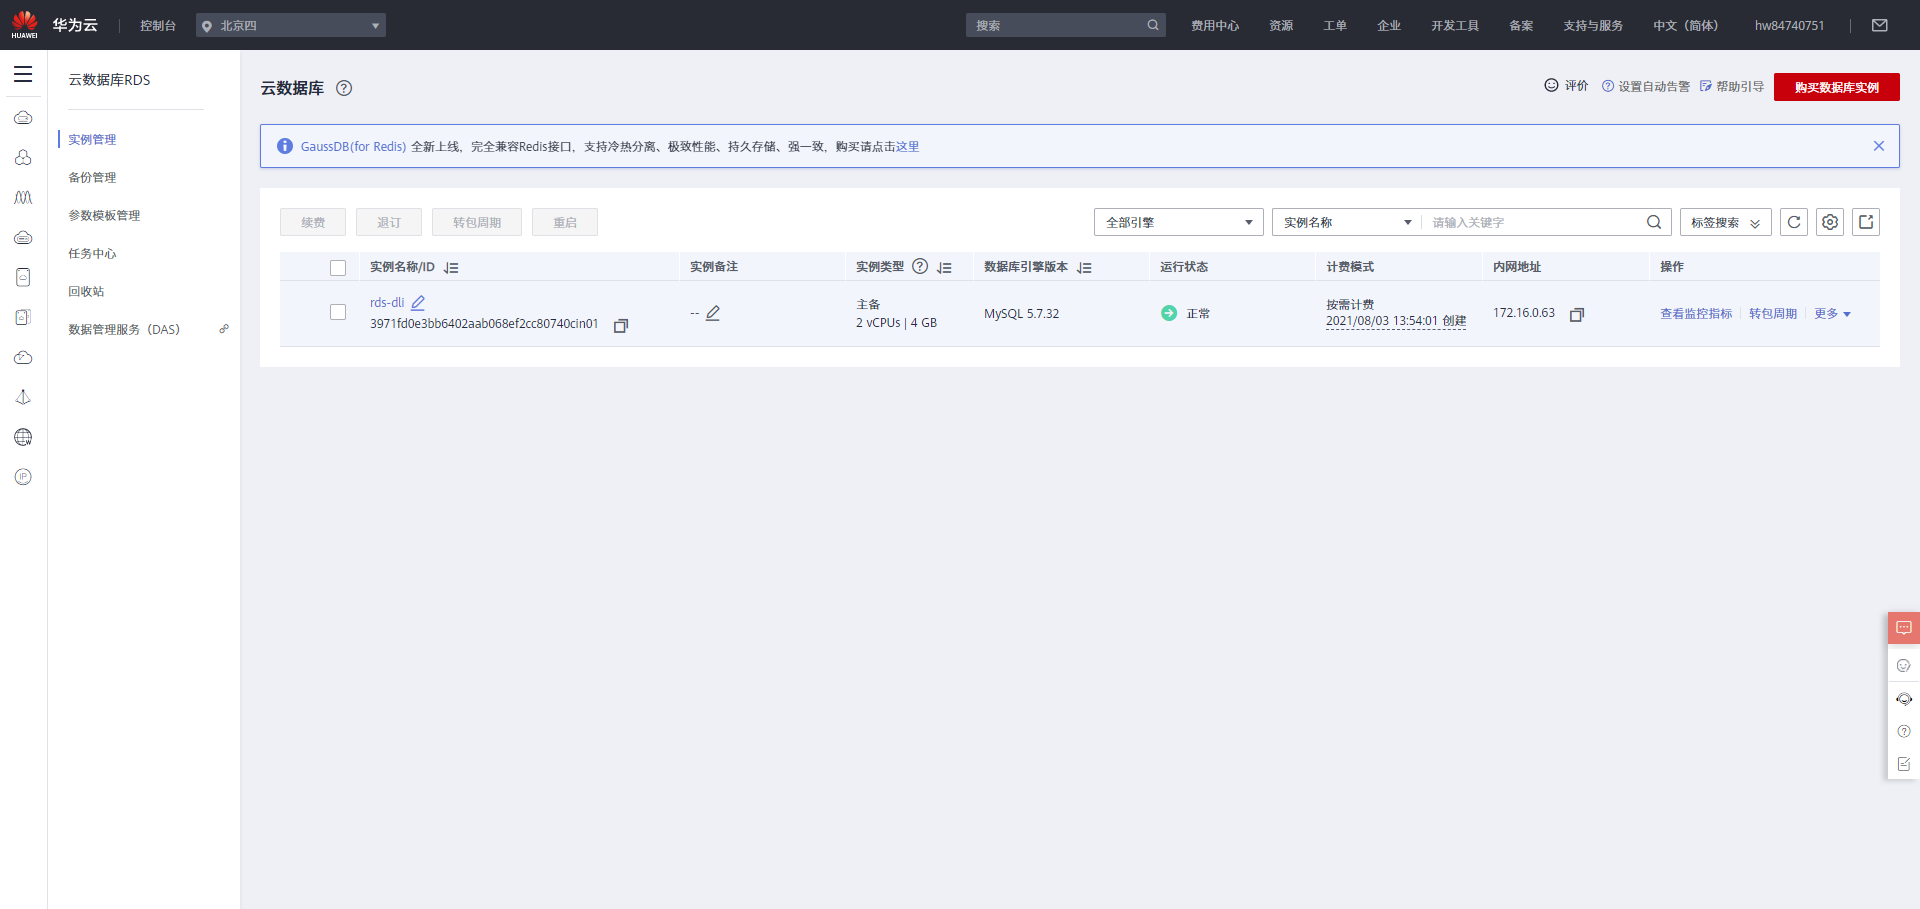Screen dimensions: 1920x909
Task: Open 工单 in the top navigation
Action: click(x=1335, y=26)
